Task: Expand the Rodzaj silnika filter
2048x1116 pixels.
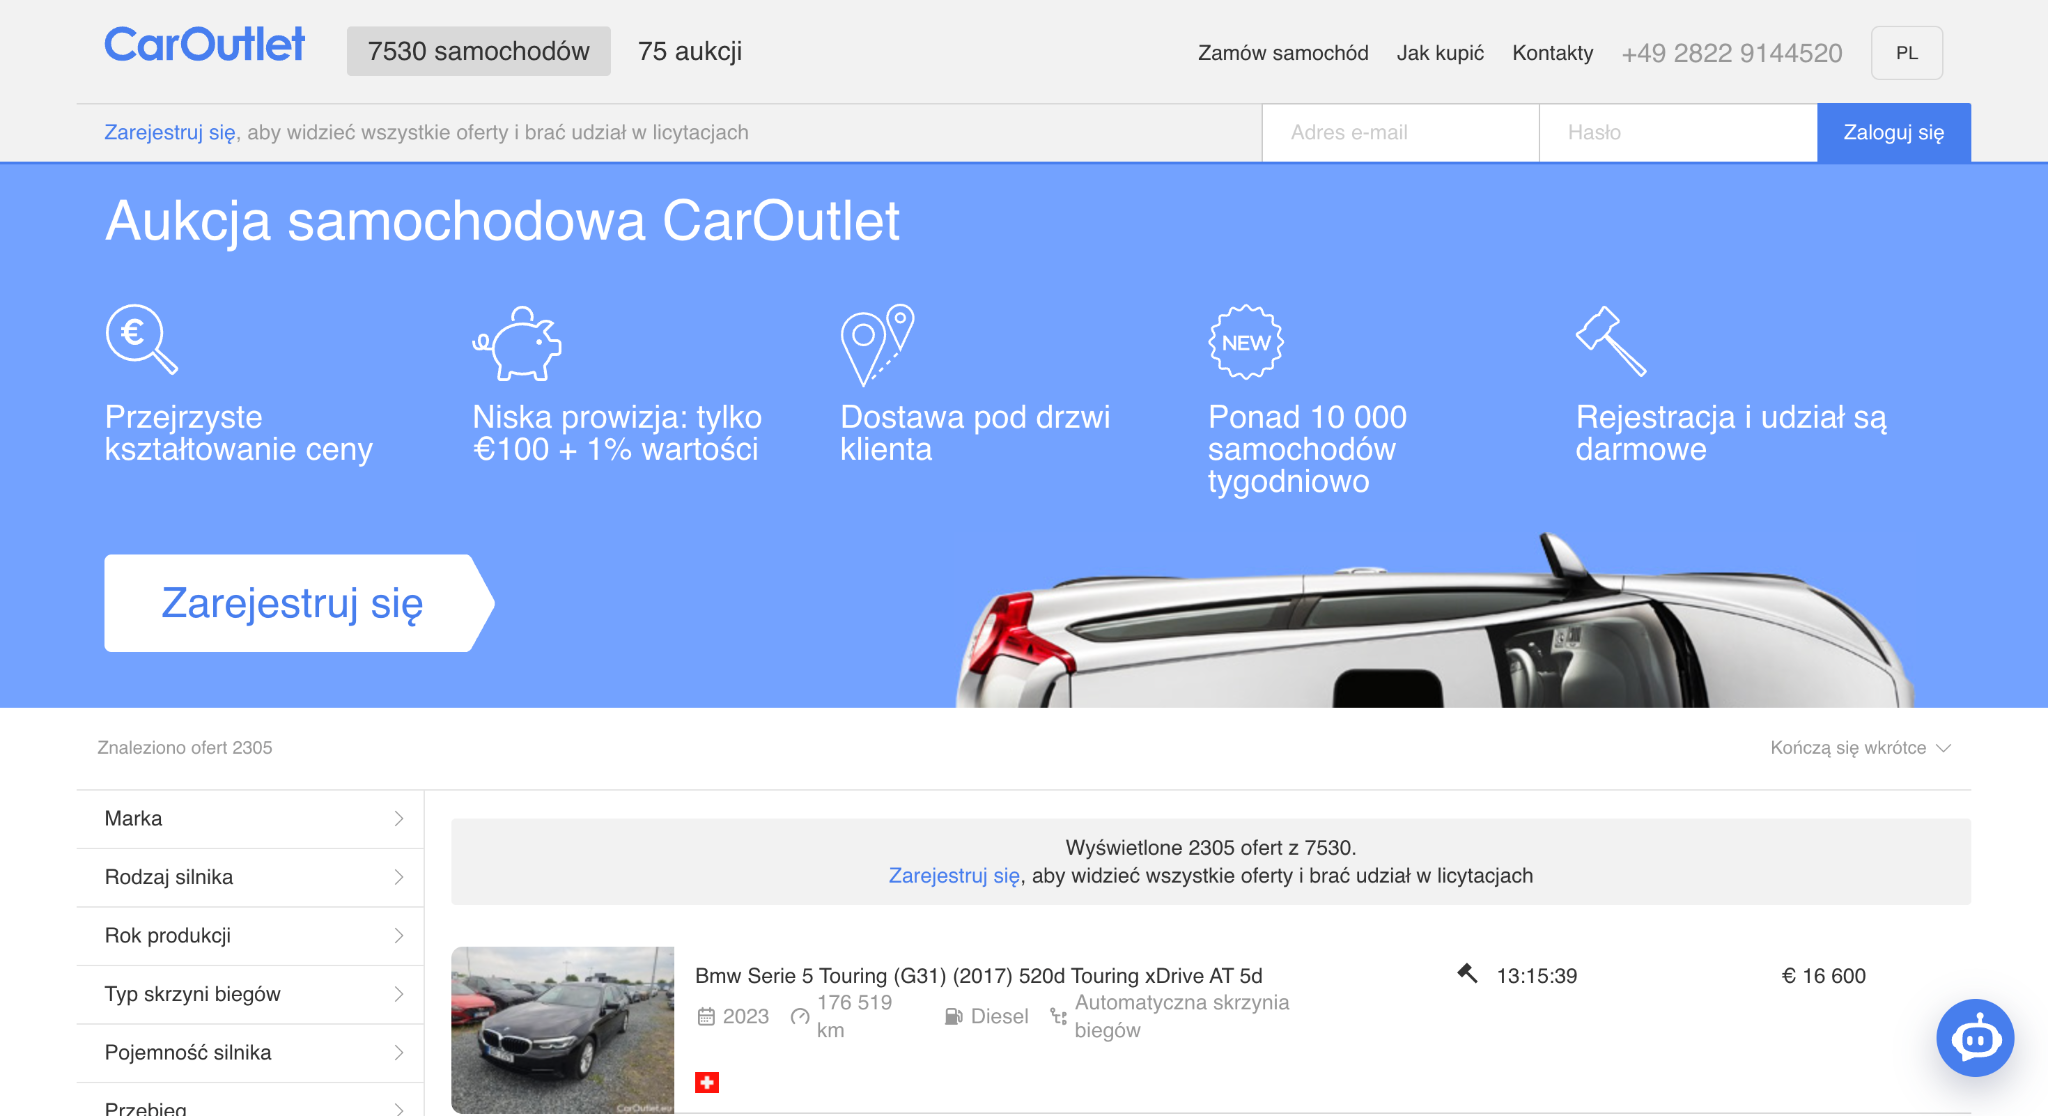Action: point(250,877)
